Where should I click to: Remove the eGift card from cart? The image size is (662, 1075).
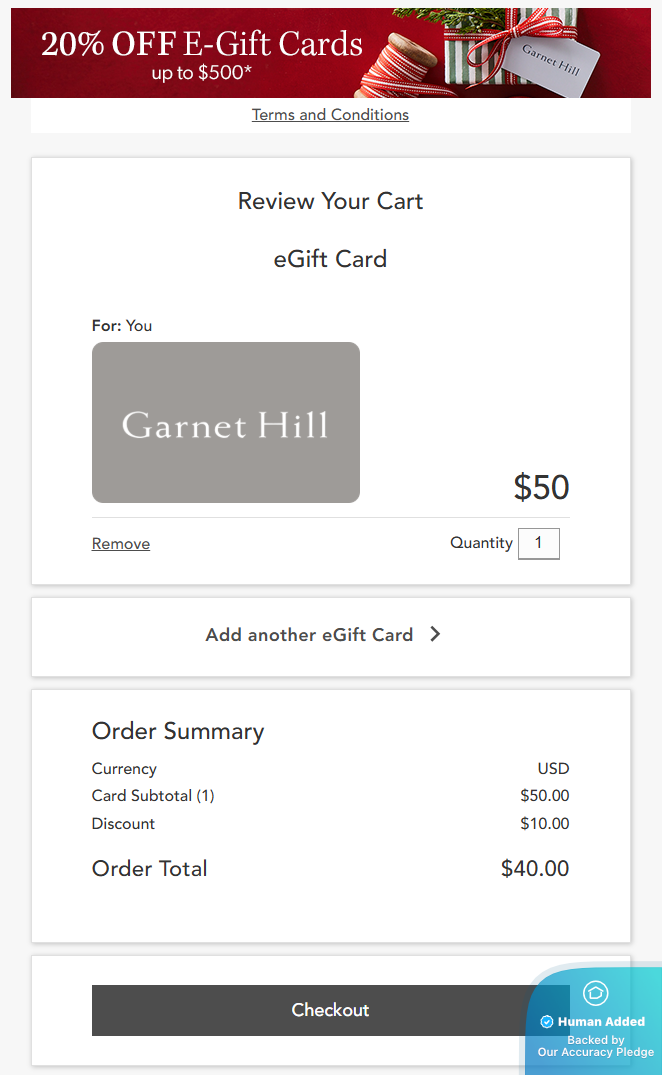coord(121,544)
